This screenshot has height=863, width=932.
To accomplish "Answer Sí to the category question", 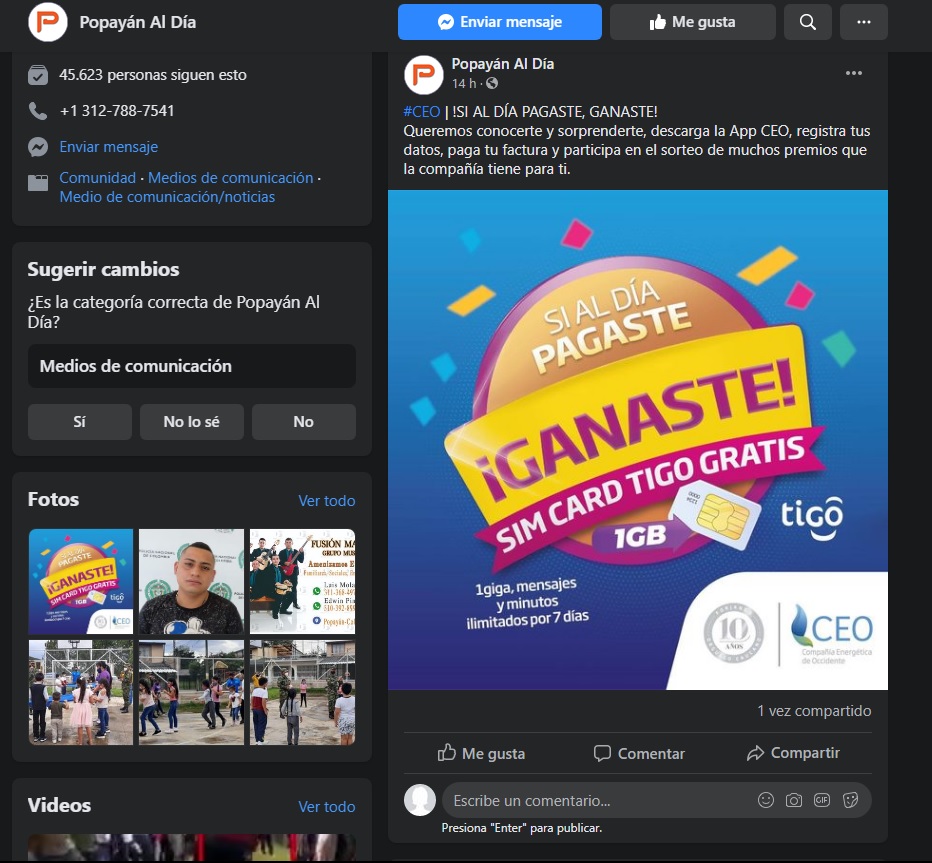I will pos(80,422).
